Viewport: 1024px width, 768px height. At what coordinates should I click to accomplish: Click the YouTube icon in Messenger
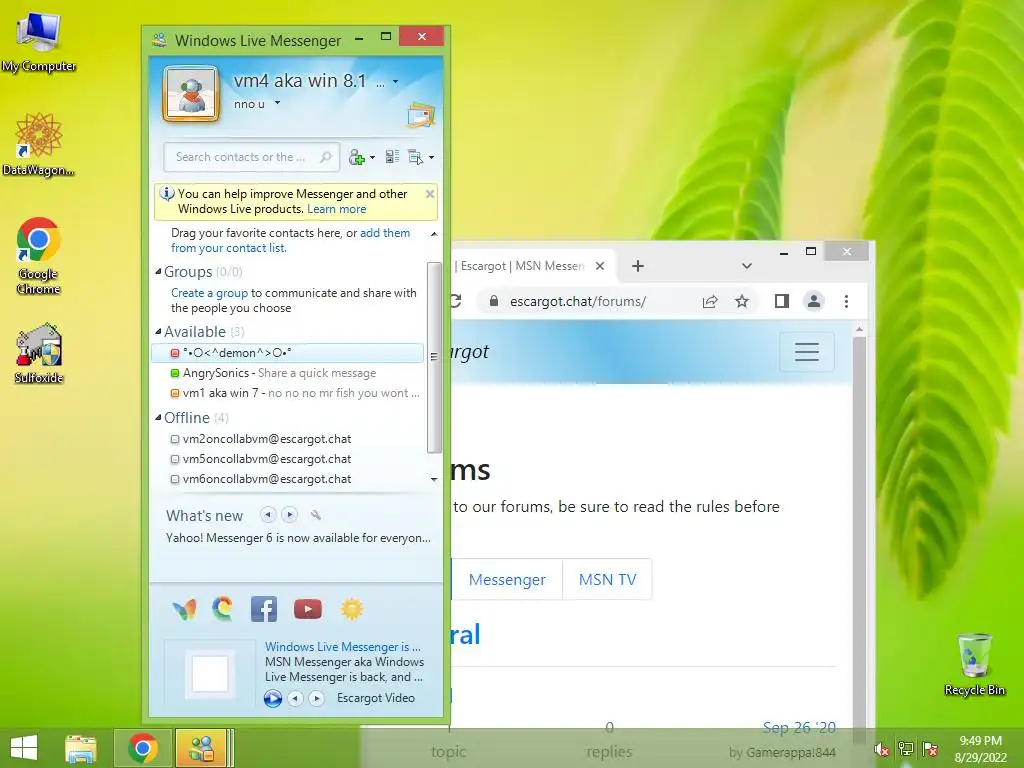point(308,609)
